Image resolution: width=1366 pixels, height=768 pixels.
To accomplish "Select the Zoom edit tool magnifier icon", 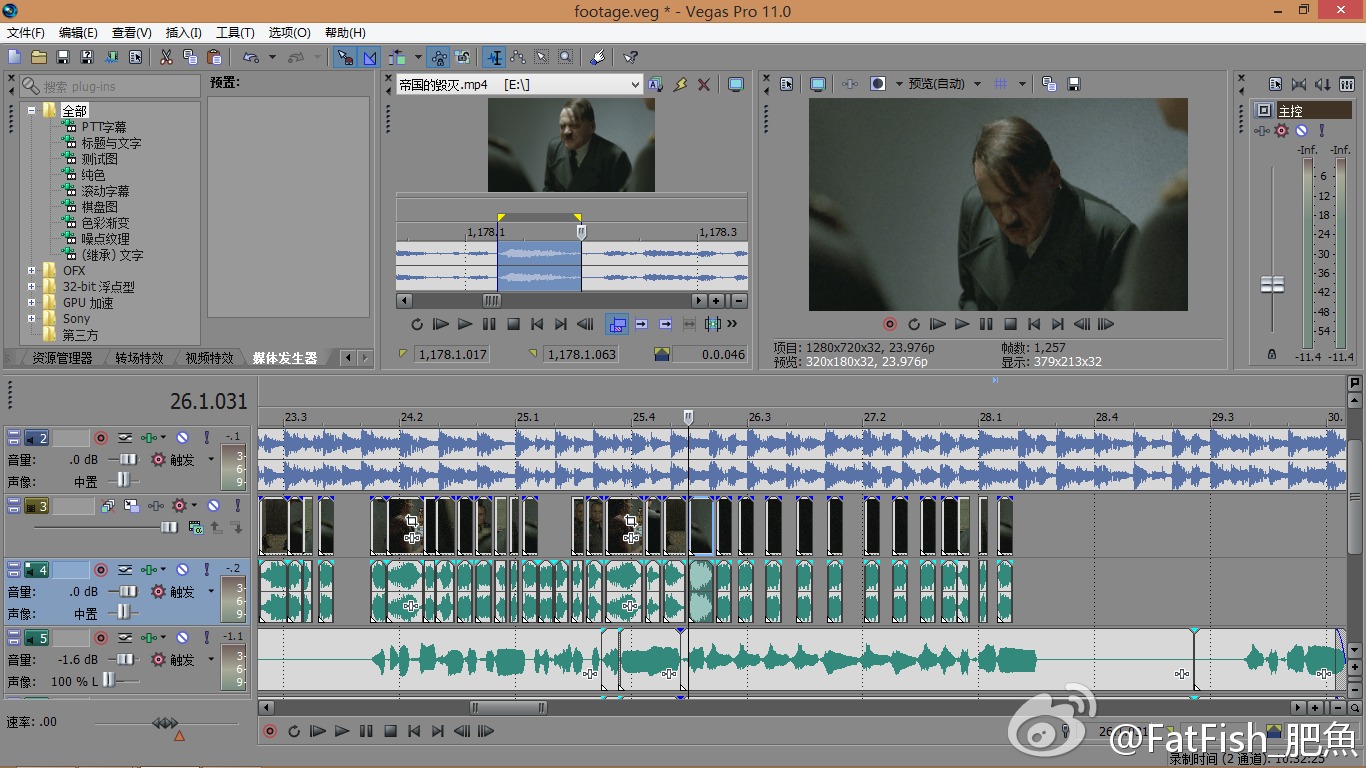I will [566, 57].
